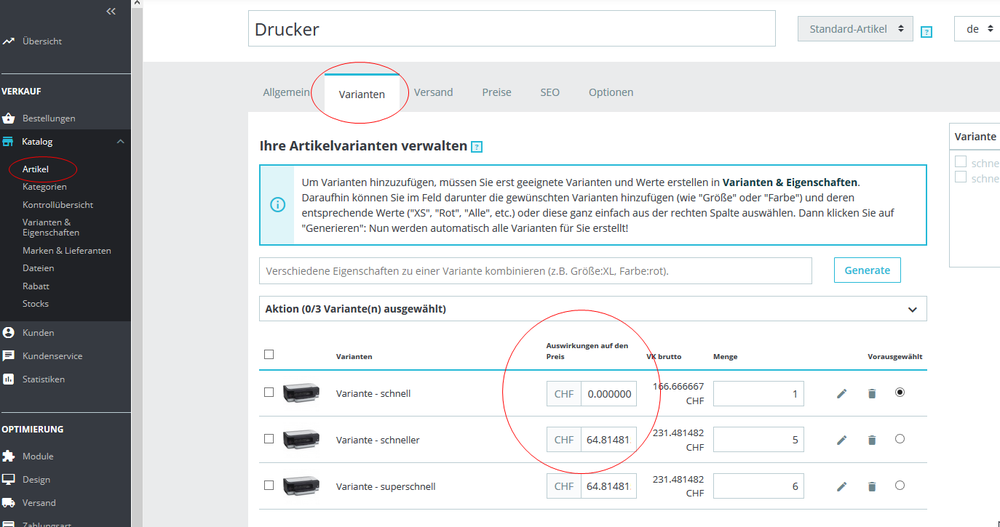
Task: Edit Variante - schneller with pencil icon
Action: pyautogui.click(x=841, y=440)
